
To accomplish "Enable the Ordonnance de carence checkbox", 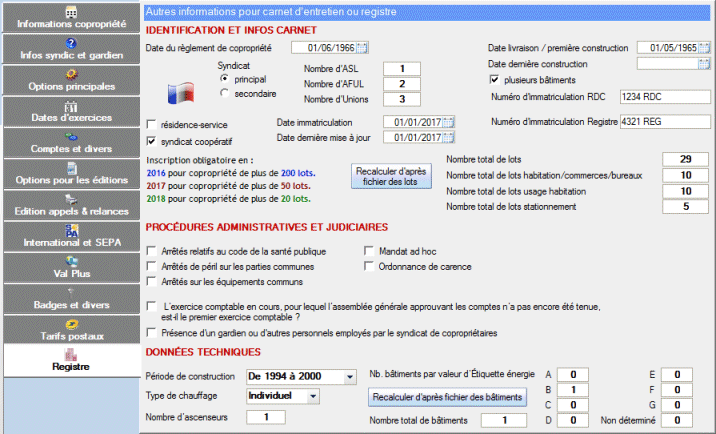I will click(x=369, y=266).
